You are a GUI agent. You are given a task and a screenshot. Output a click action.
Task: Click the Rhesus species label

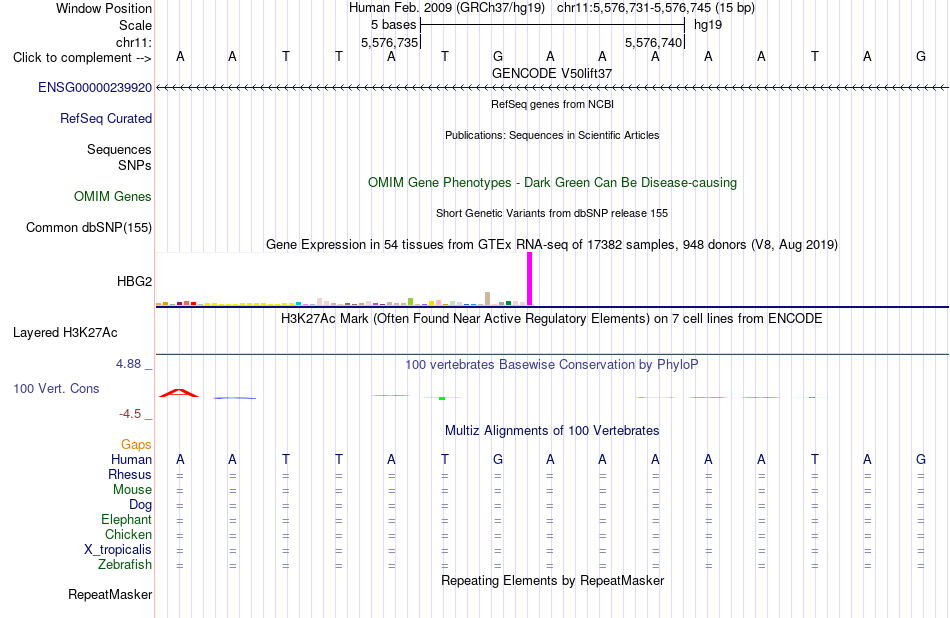[x=130, y=475]
